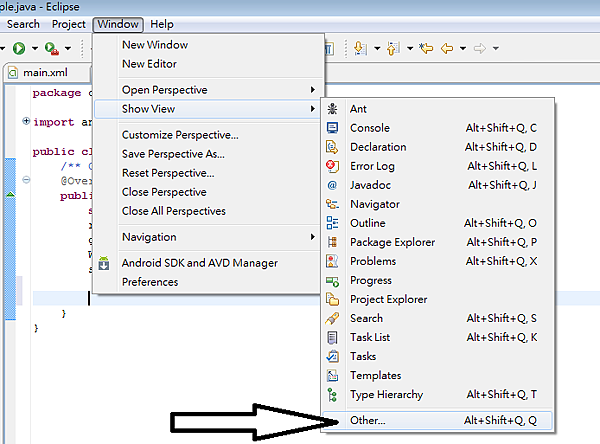
Task: Click the Outline view icon
Action: [332, 223]
